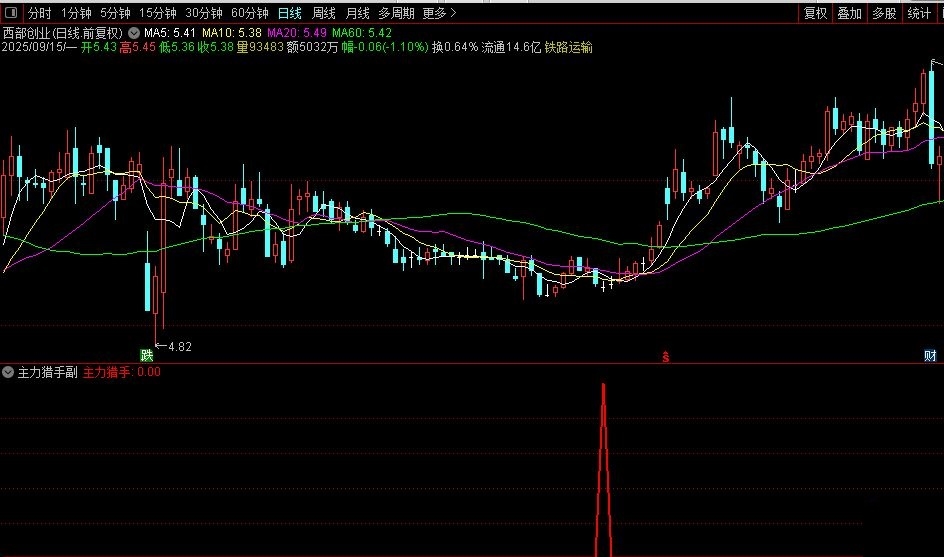944x557 pixels.
Task: Click the red $ event marker
Action: point(665,357)
